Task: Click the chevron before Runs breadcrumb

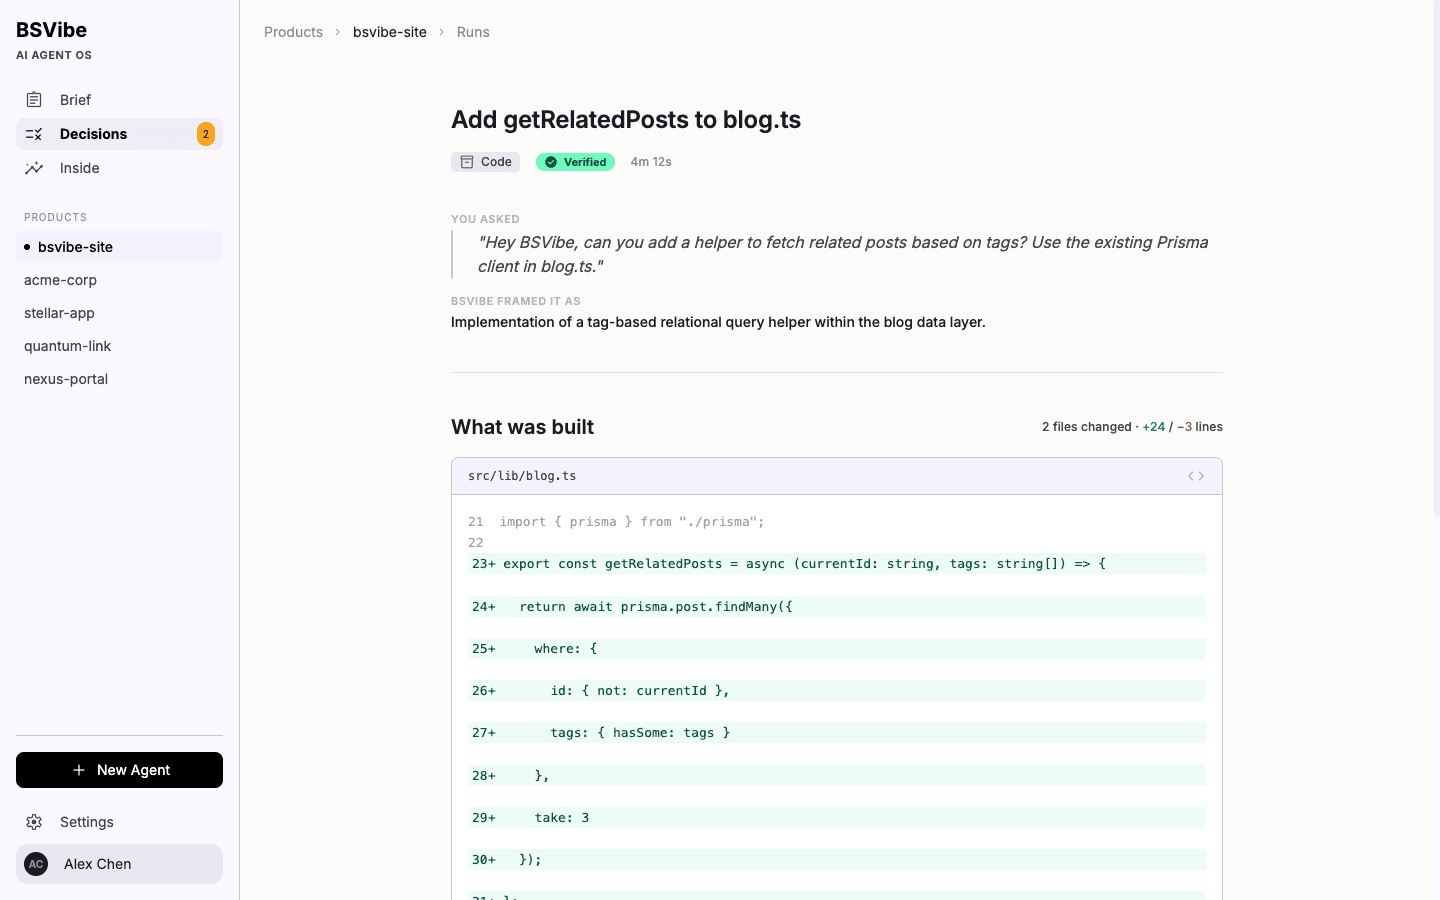Action: (441, 32)
